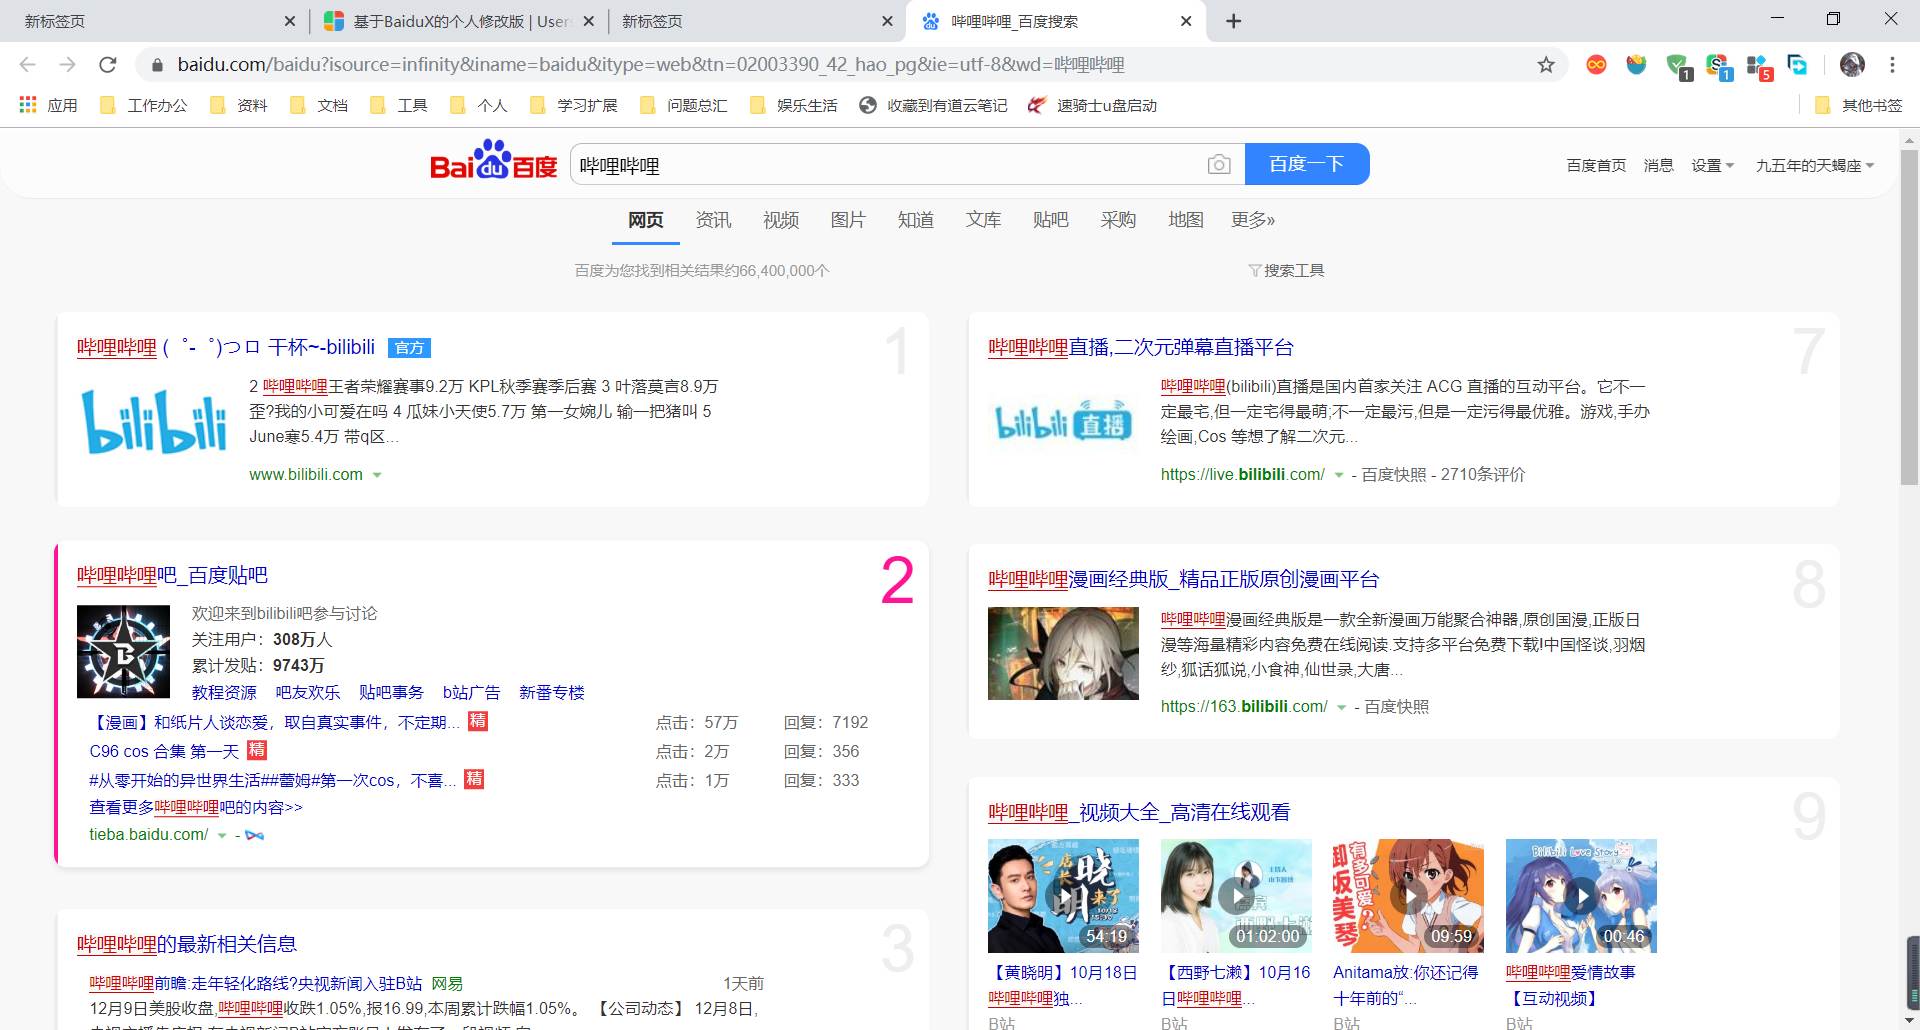Viewport: 1920px width, 1030px height.
Task: Open the browser profile avatar
Action: [x=1853, y=64]
